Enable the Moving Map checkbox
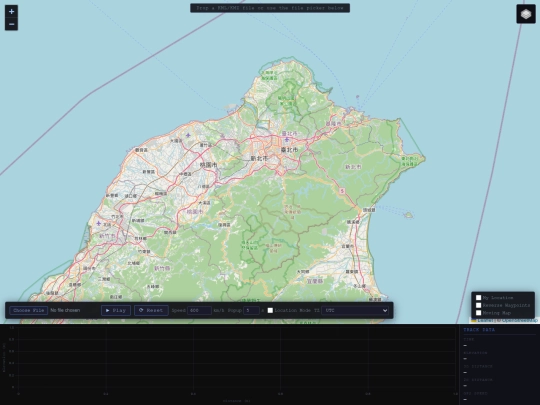Image resolution: width=540 pixels, height=405 pixels. pos(478,313)
